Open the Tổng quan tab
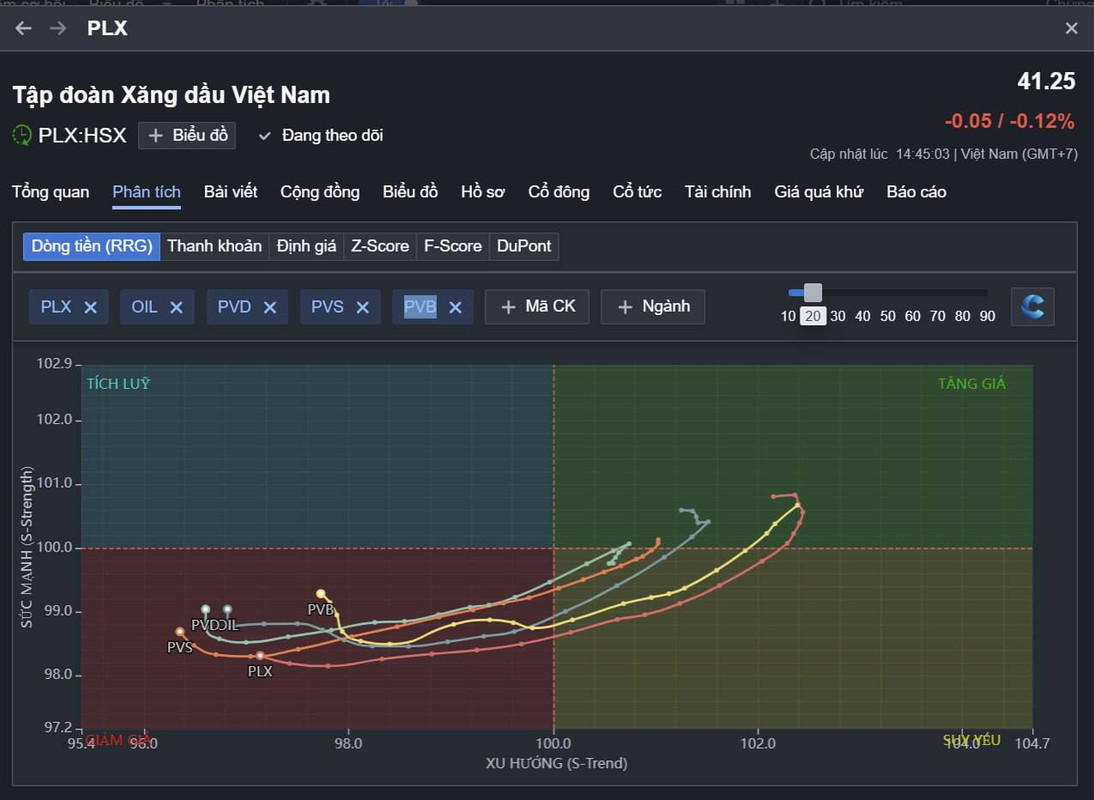 50,192
